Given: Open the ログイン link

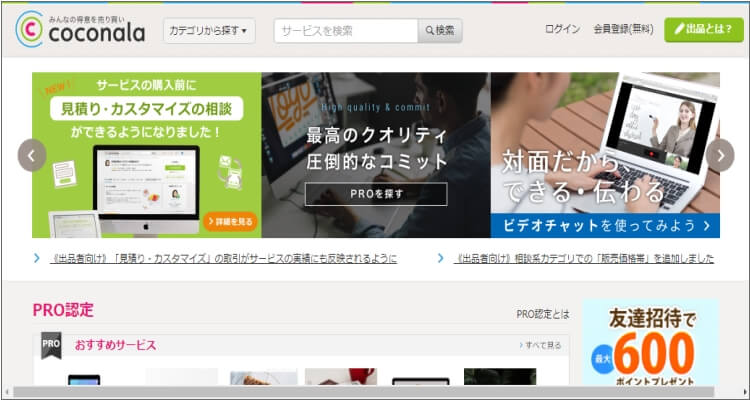Looking at the screenshot, I should point(562,29).
